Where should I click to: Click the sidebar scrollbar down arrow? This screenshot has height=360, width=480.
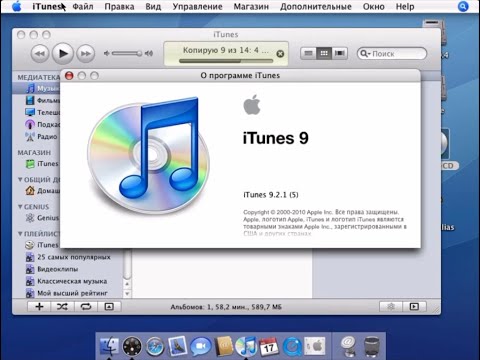click(127, 294)
